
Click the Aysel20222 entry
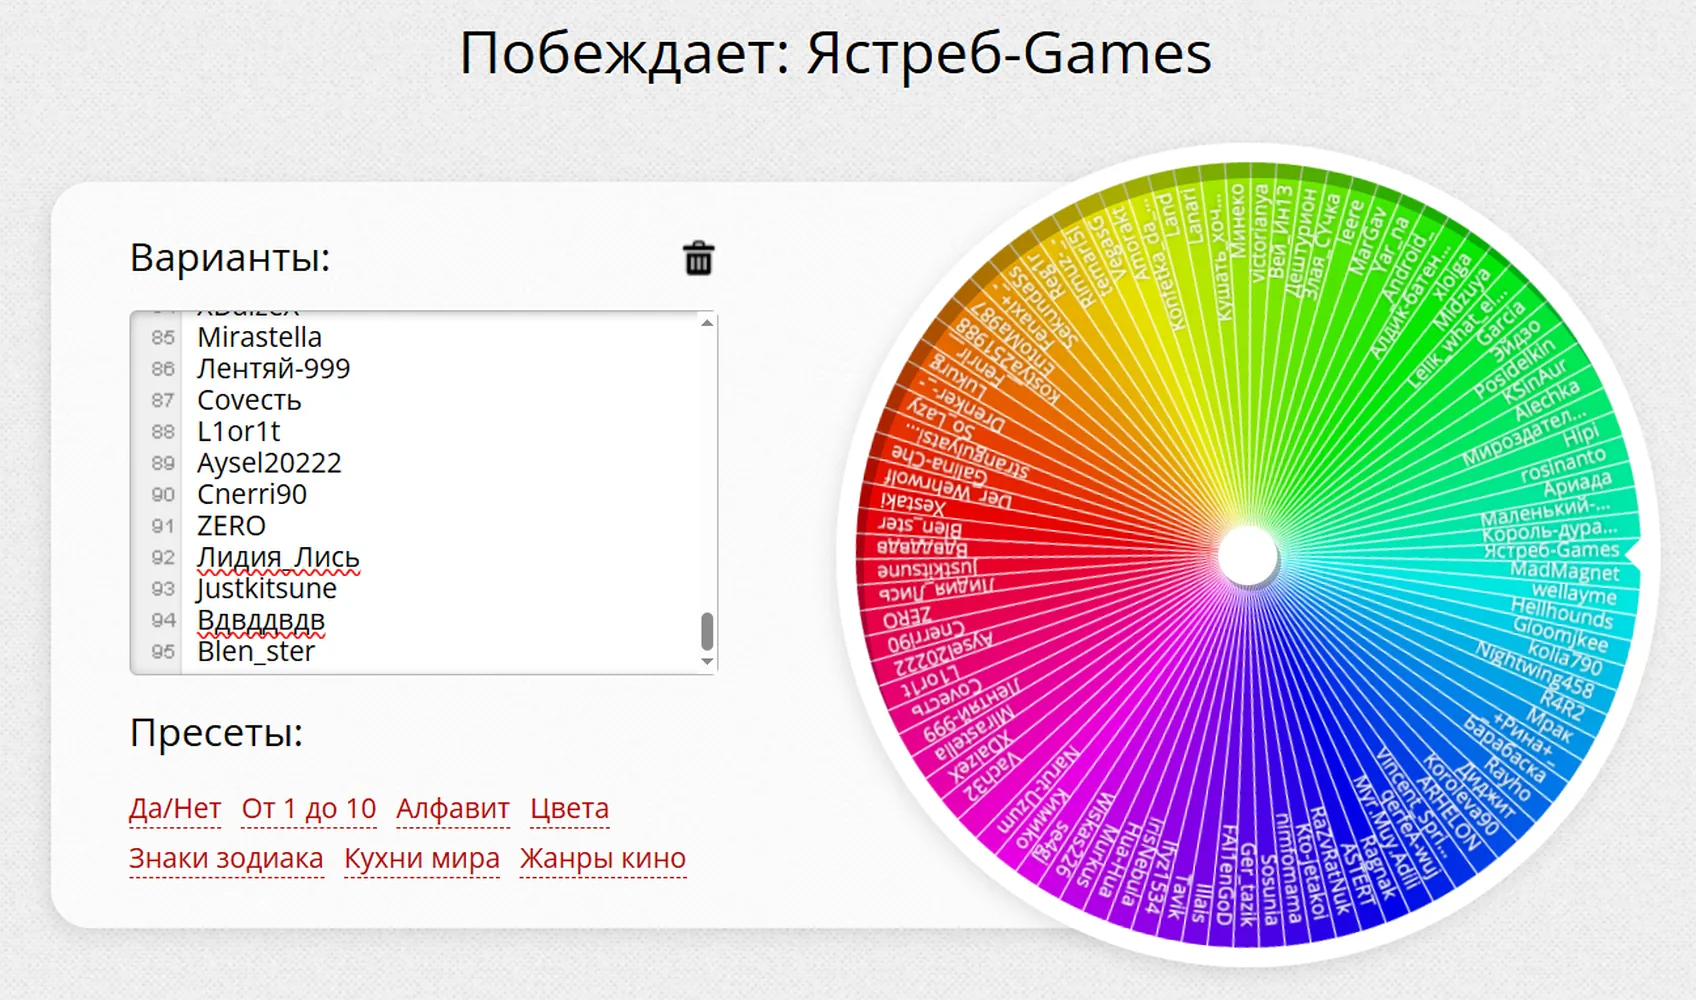269,463
